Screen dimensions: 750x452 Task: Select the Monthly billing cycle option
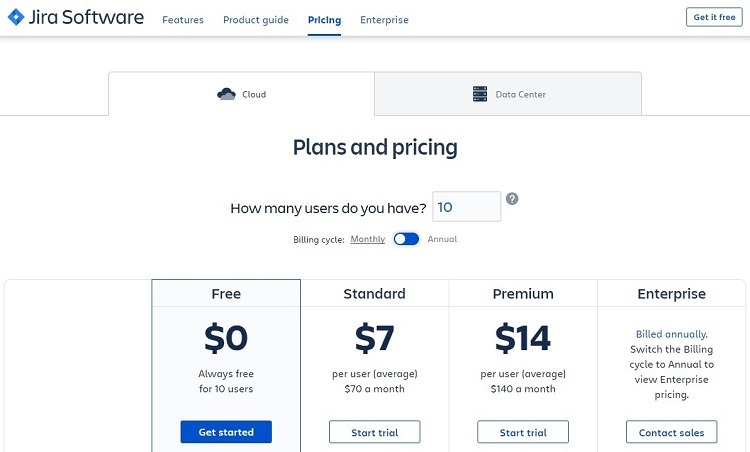pos(367,239)
